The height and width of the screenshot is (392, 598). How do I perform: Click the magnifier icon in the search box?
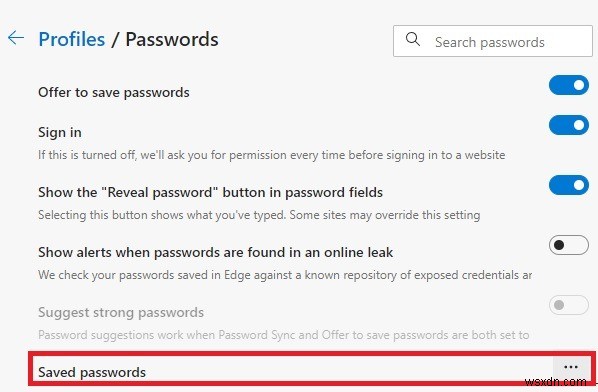413,39
